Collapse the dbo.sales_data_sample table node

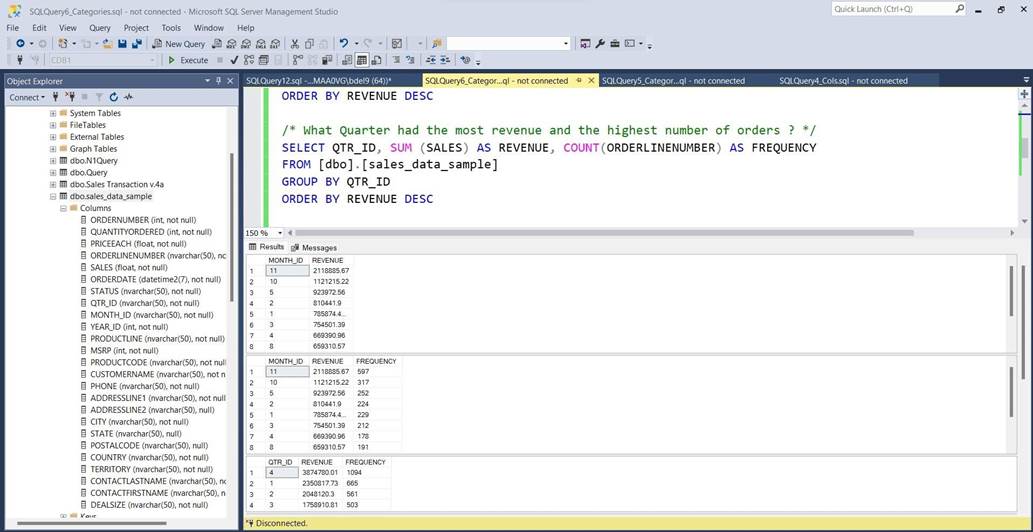(53, 196)
